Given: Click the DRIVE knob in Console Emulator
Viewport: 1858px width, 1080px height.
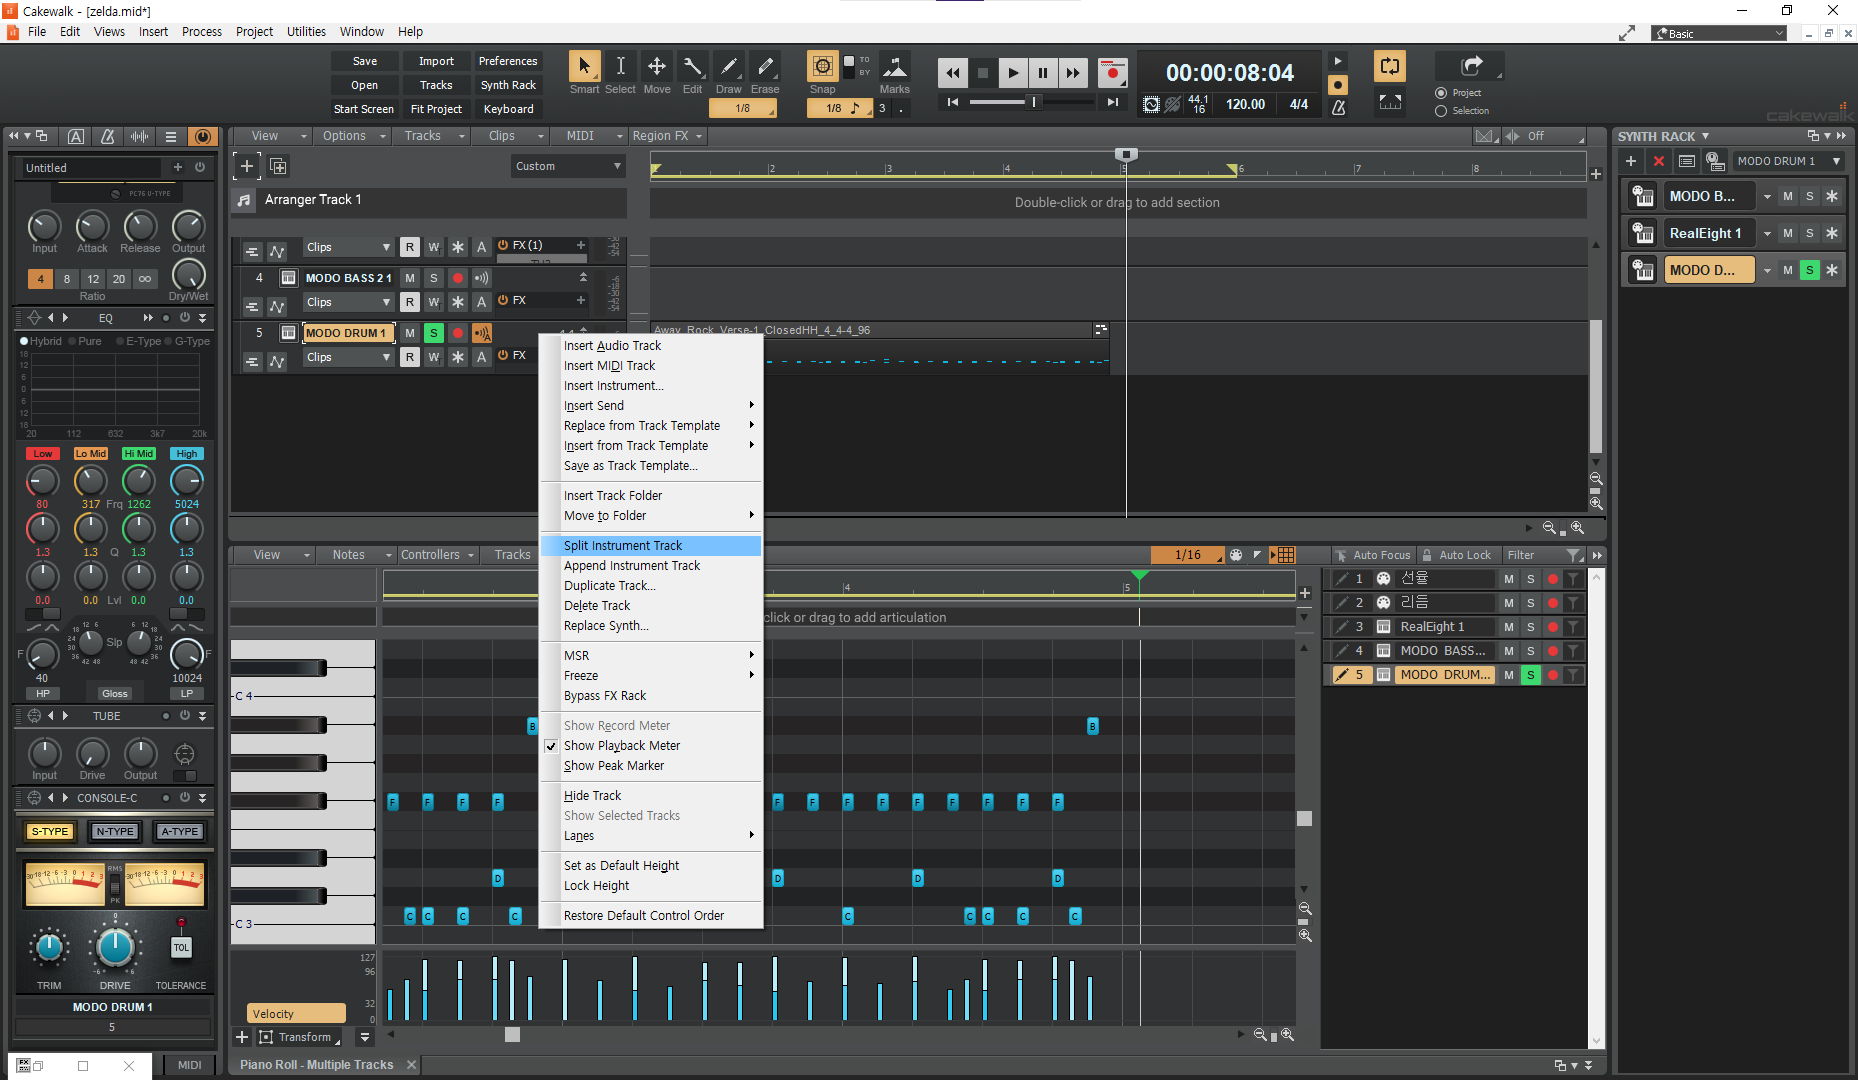Looking at the screenshot, I should [115, 948].
